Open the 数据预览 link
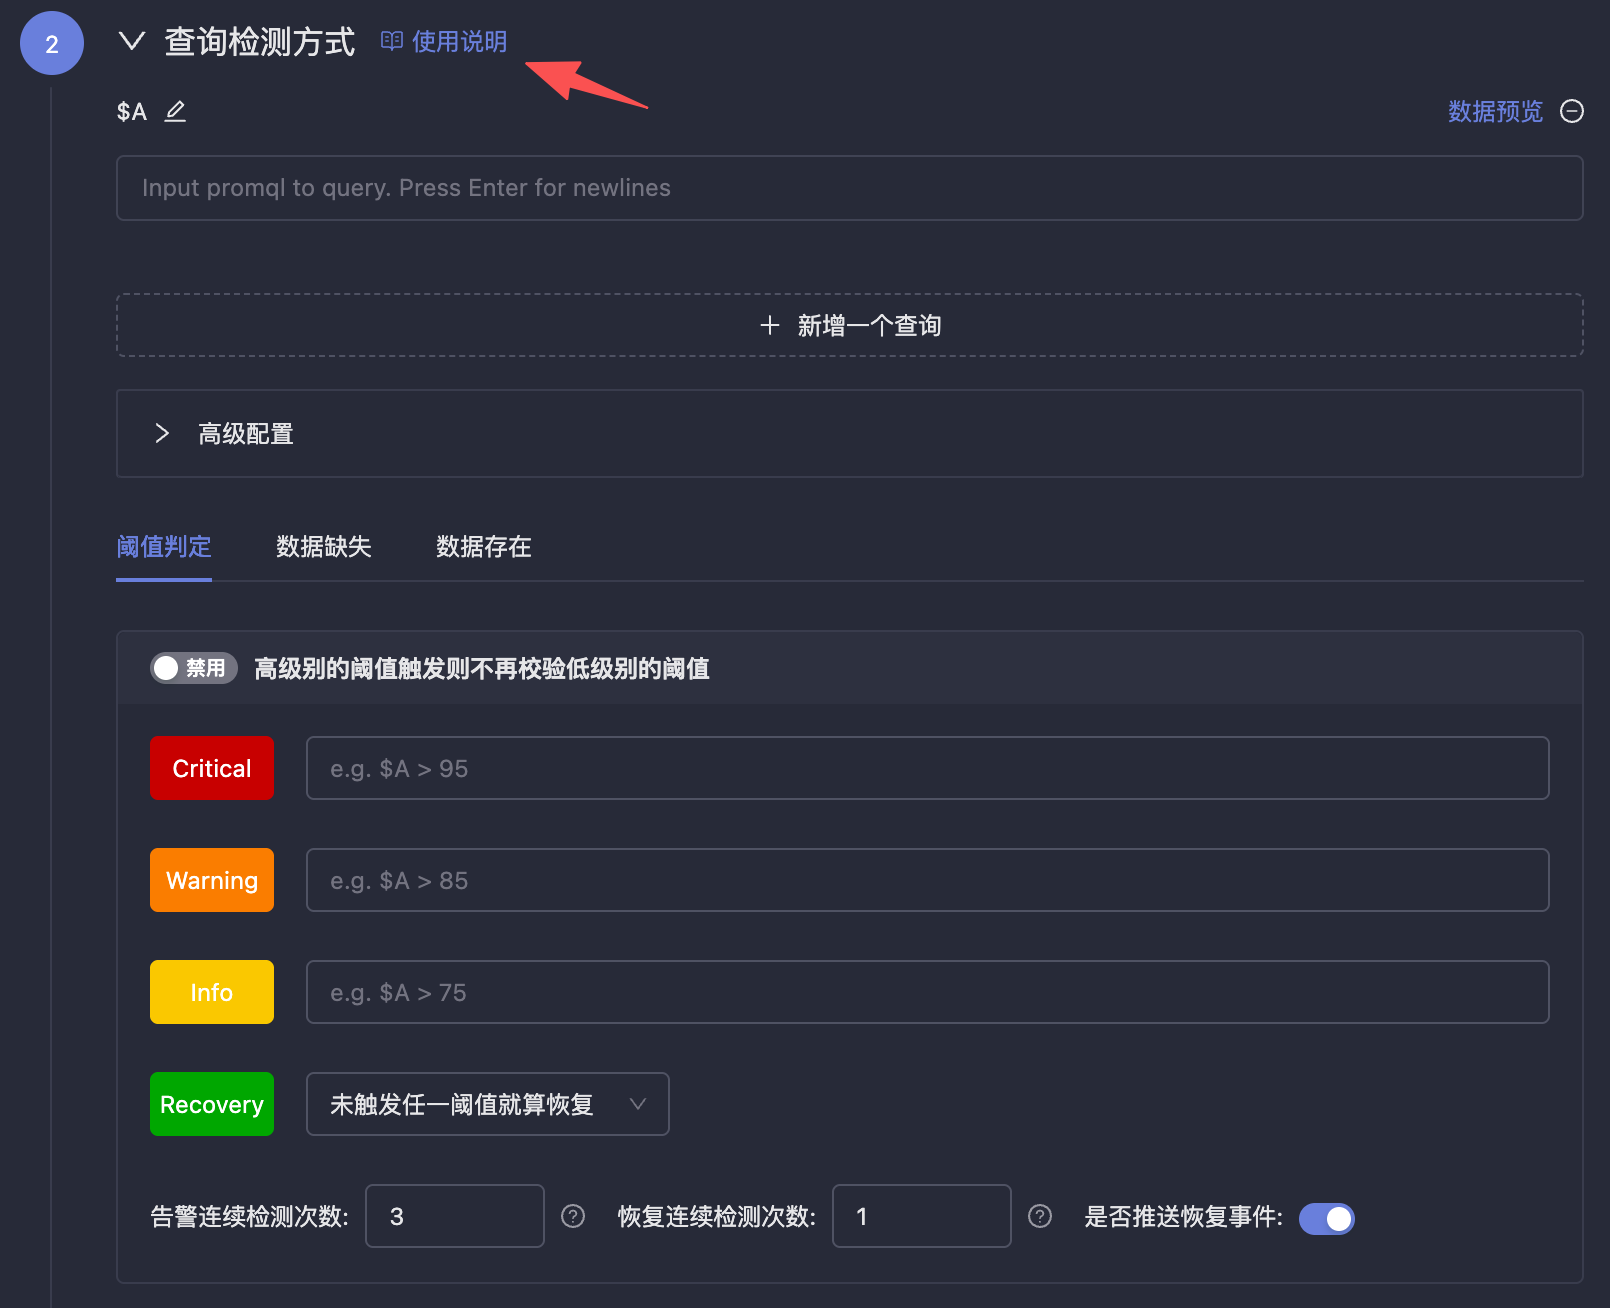The image size is (1610, 1308). pos(1495,111)
